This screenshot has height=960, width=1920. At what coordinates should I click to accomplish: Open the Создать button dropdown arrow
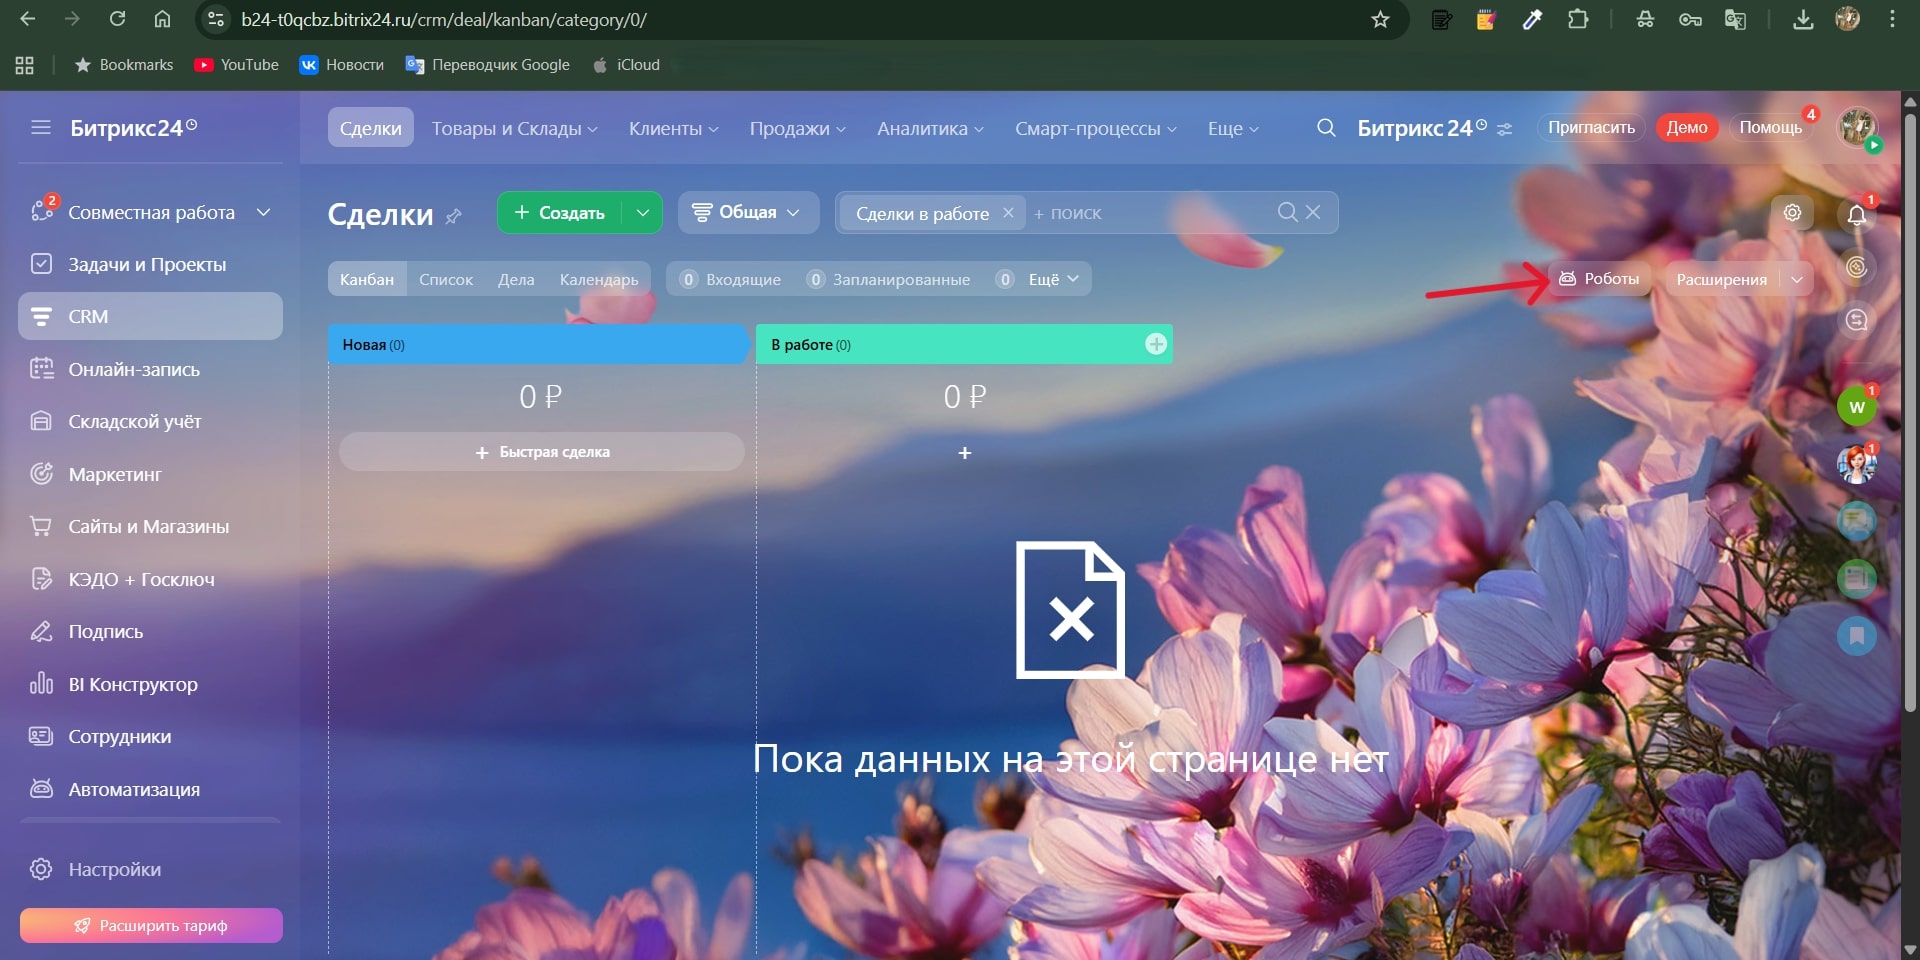[643, 213]
